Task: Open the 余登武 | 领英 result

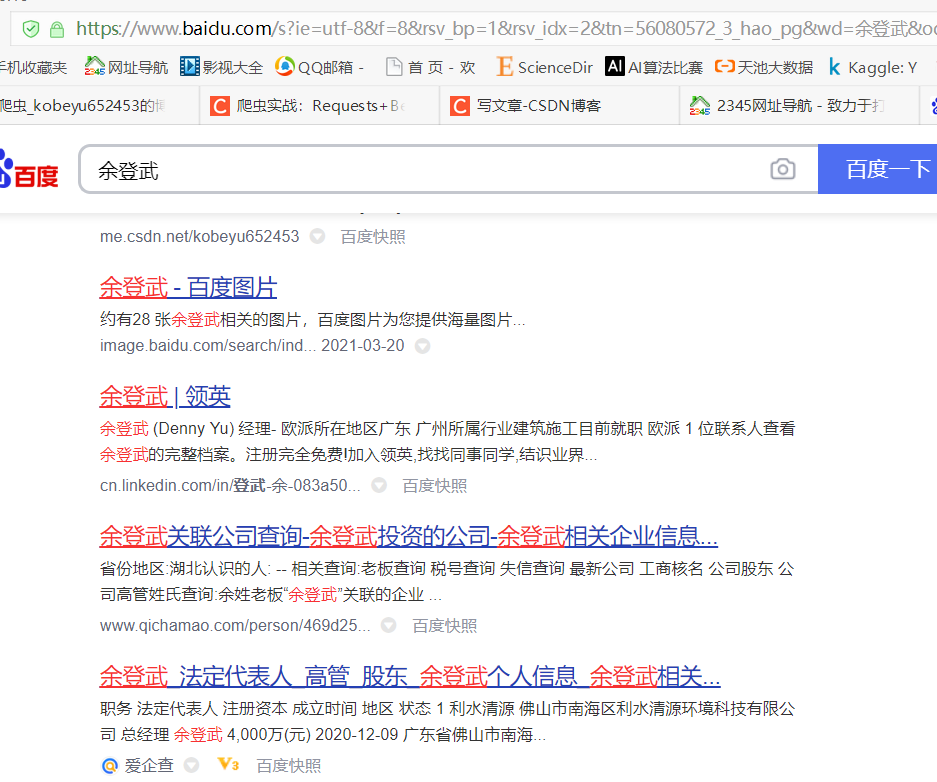Action: 165,397
